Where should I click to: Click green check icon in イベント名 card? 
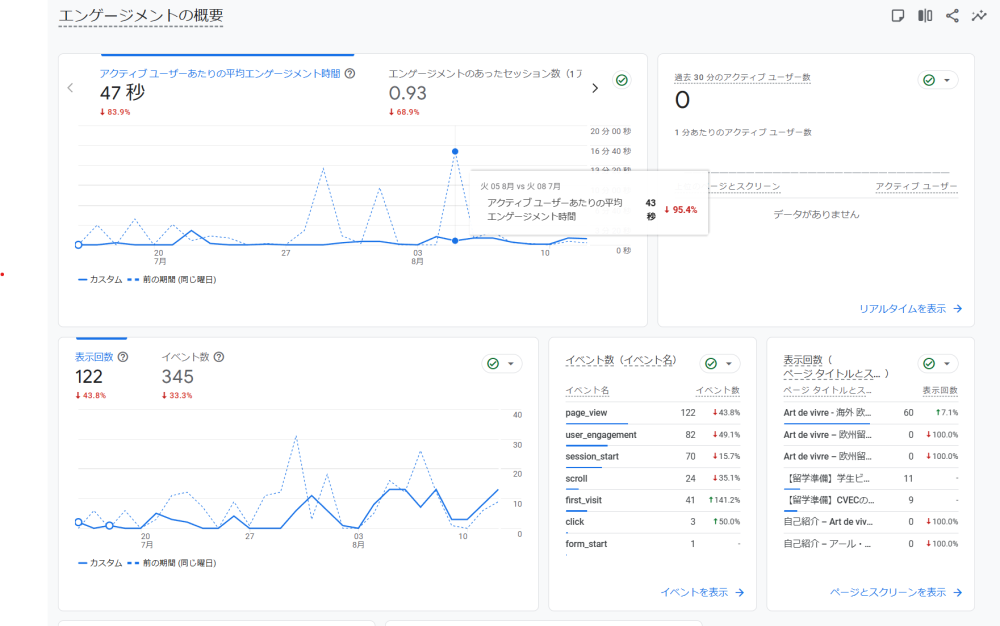tap(711, 363)
